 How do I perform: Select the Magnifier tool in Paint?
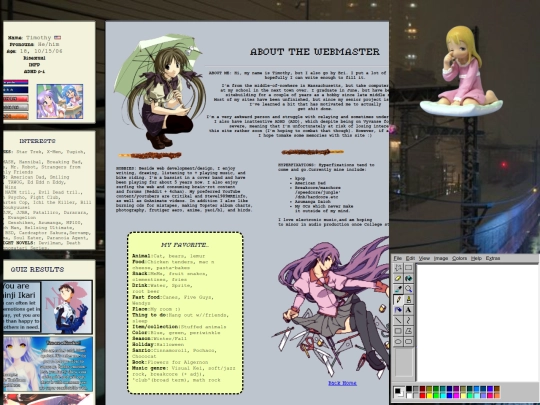point(408,289)
